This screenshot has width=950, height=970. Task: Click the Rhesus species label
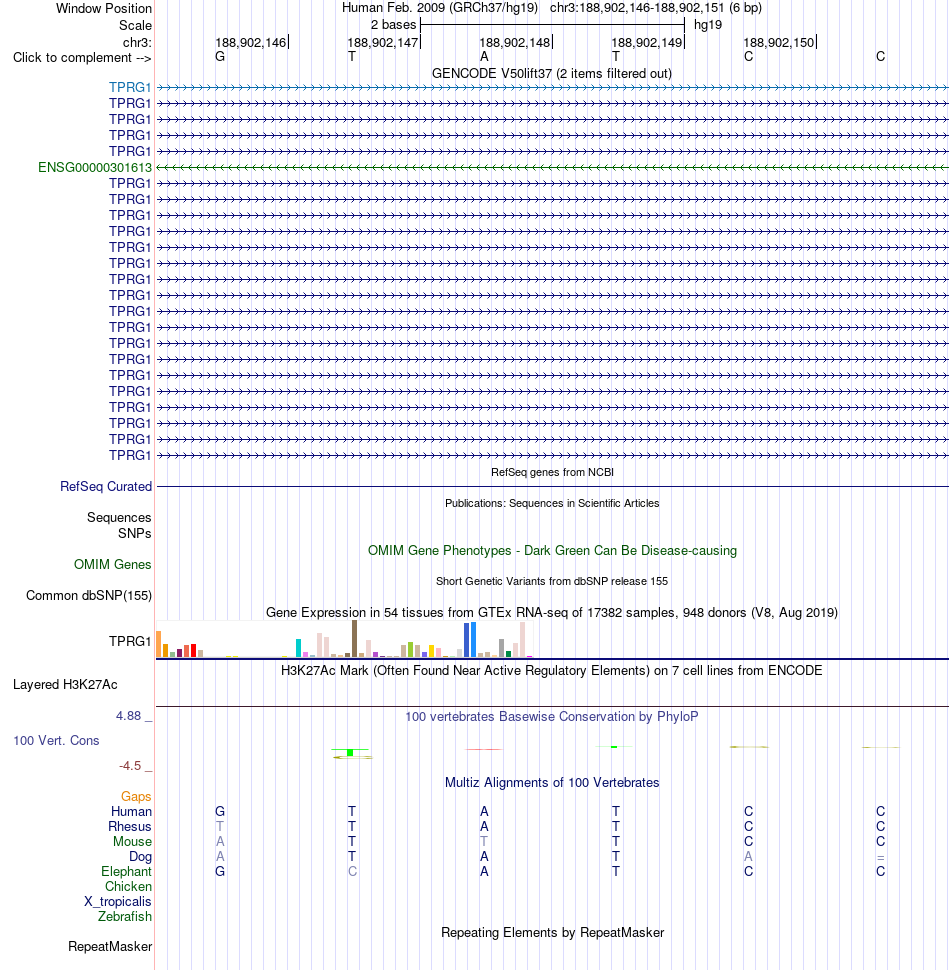[130, 826]
